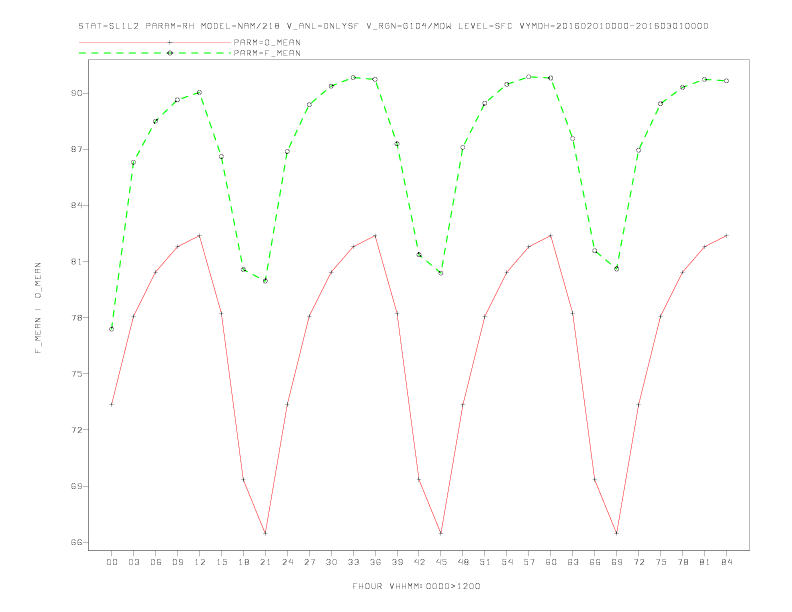The width and height of the screenshot is (792, 612).
Task: Click x-axis tick label 12
Action: click(200, 562)
